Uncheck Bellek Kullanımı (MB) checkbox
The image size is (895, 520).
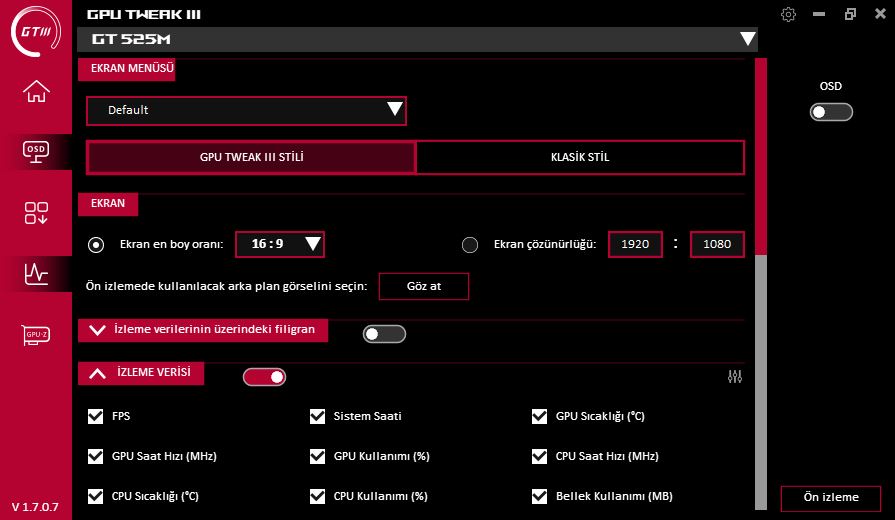click(539, 496)
